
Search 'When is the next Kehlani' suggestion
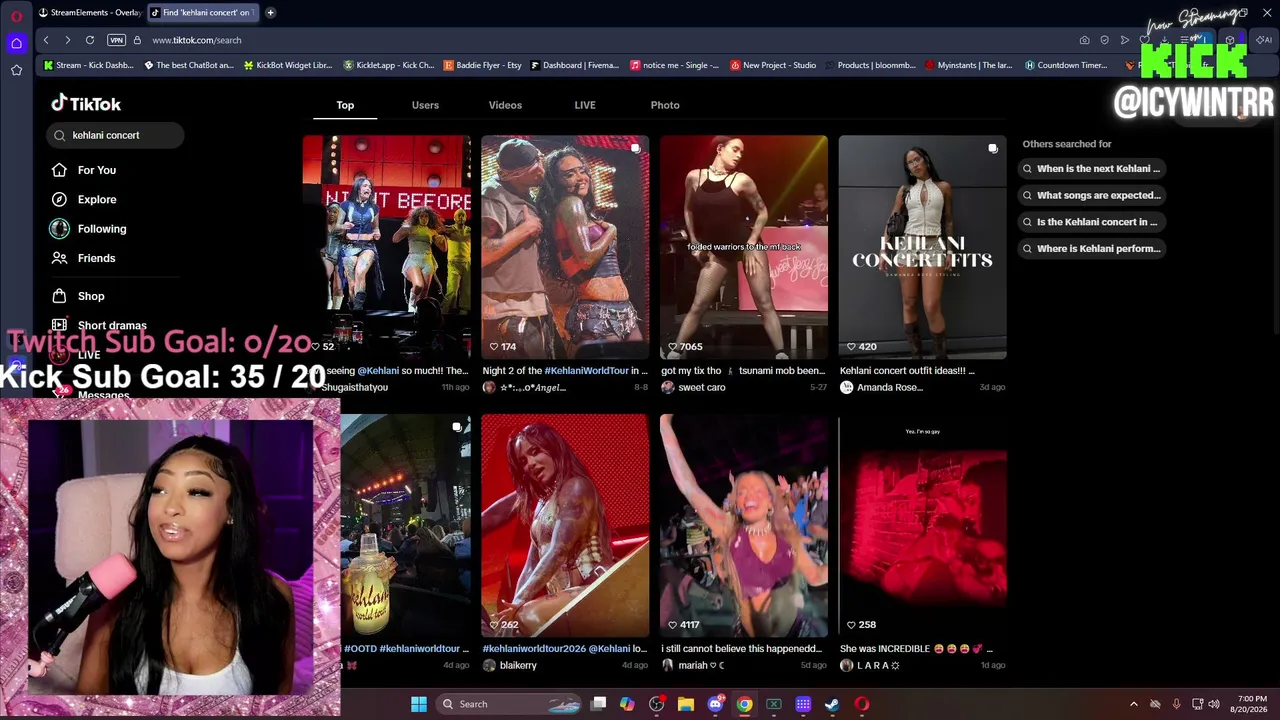[x=1091, y=169]
